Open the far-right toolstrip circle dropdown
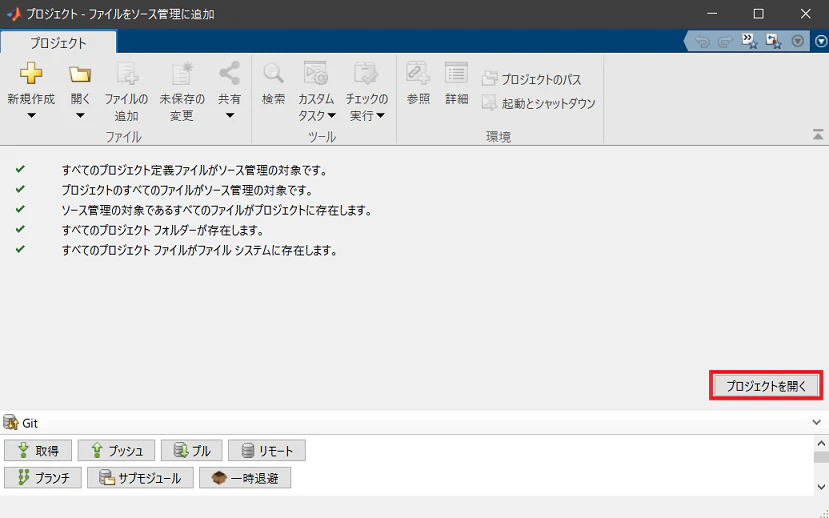Screen dimensions: 829x518 pyautogui.click(x=821, y=41)
